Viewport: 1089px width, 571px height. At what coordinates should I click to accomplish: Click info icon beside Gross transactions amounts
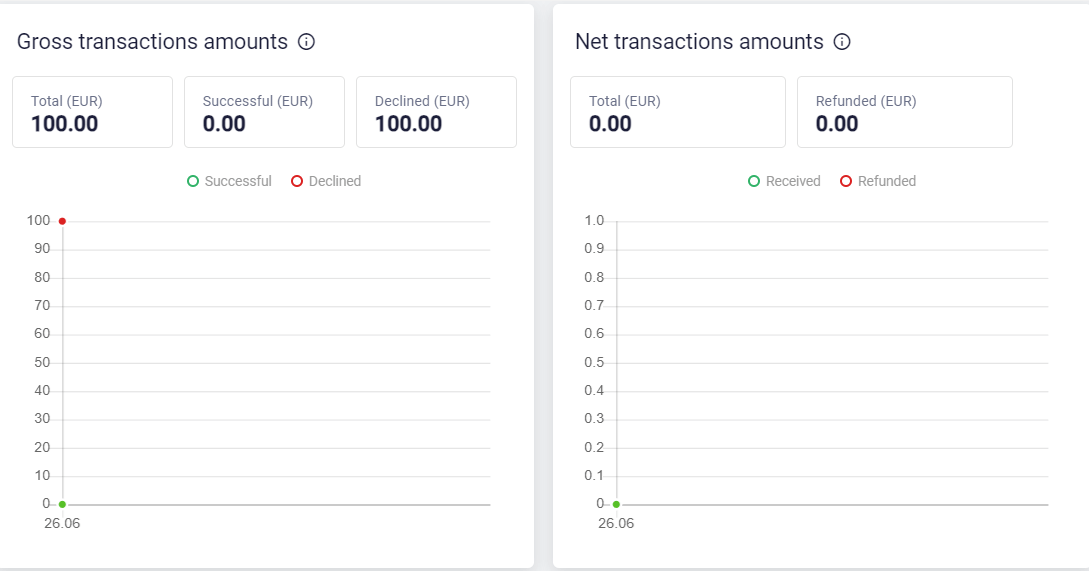pos(306,42)
